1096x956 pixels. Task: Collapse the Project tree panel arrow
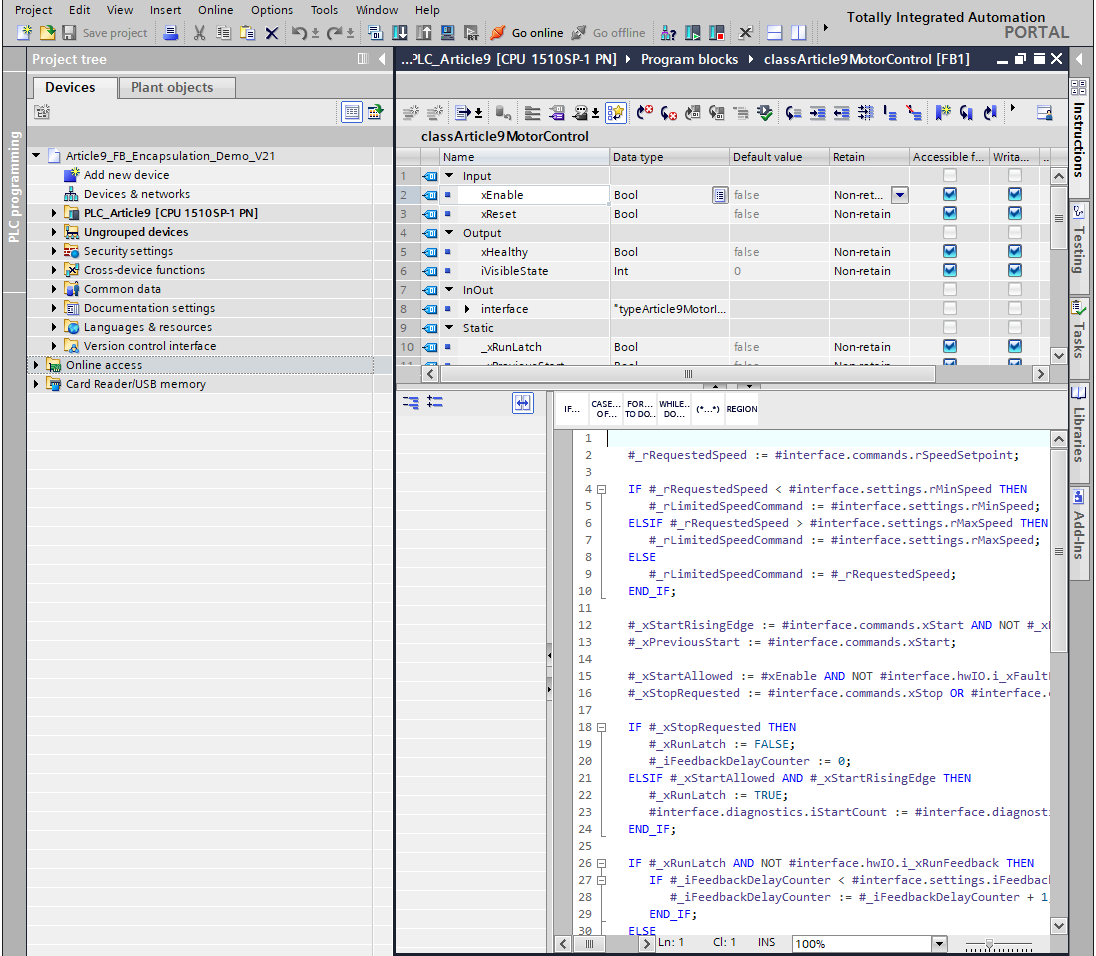(382, 59)
